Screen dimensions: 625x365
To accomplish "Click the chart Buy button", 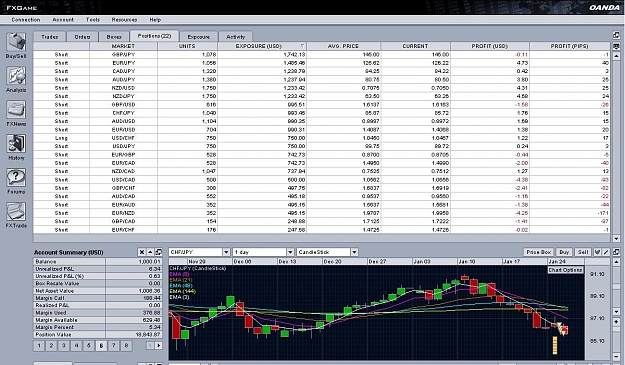I will point(564,252).
